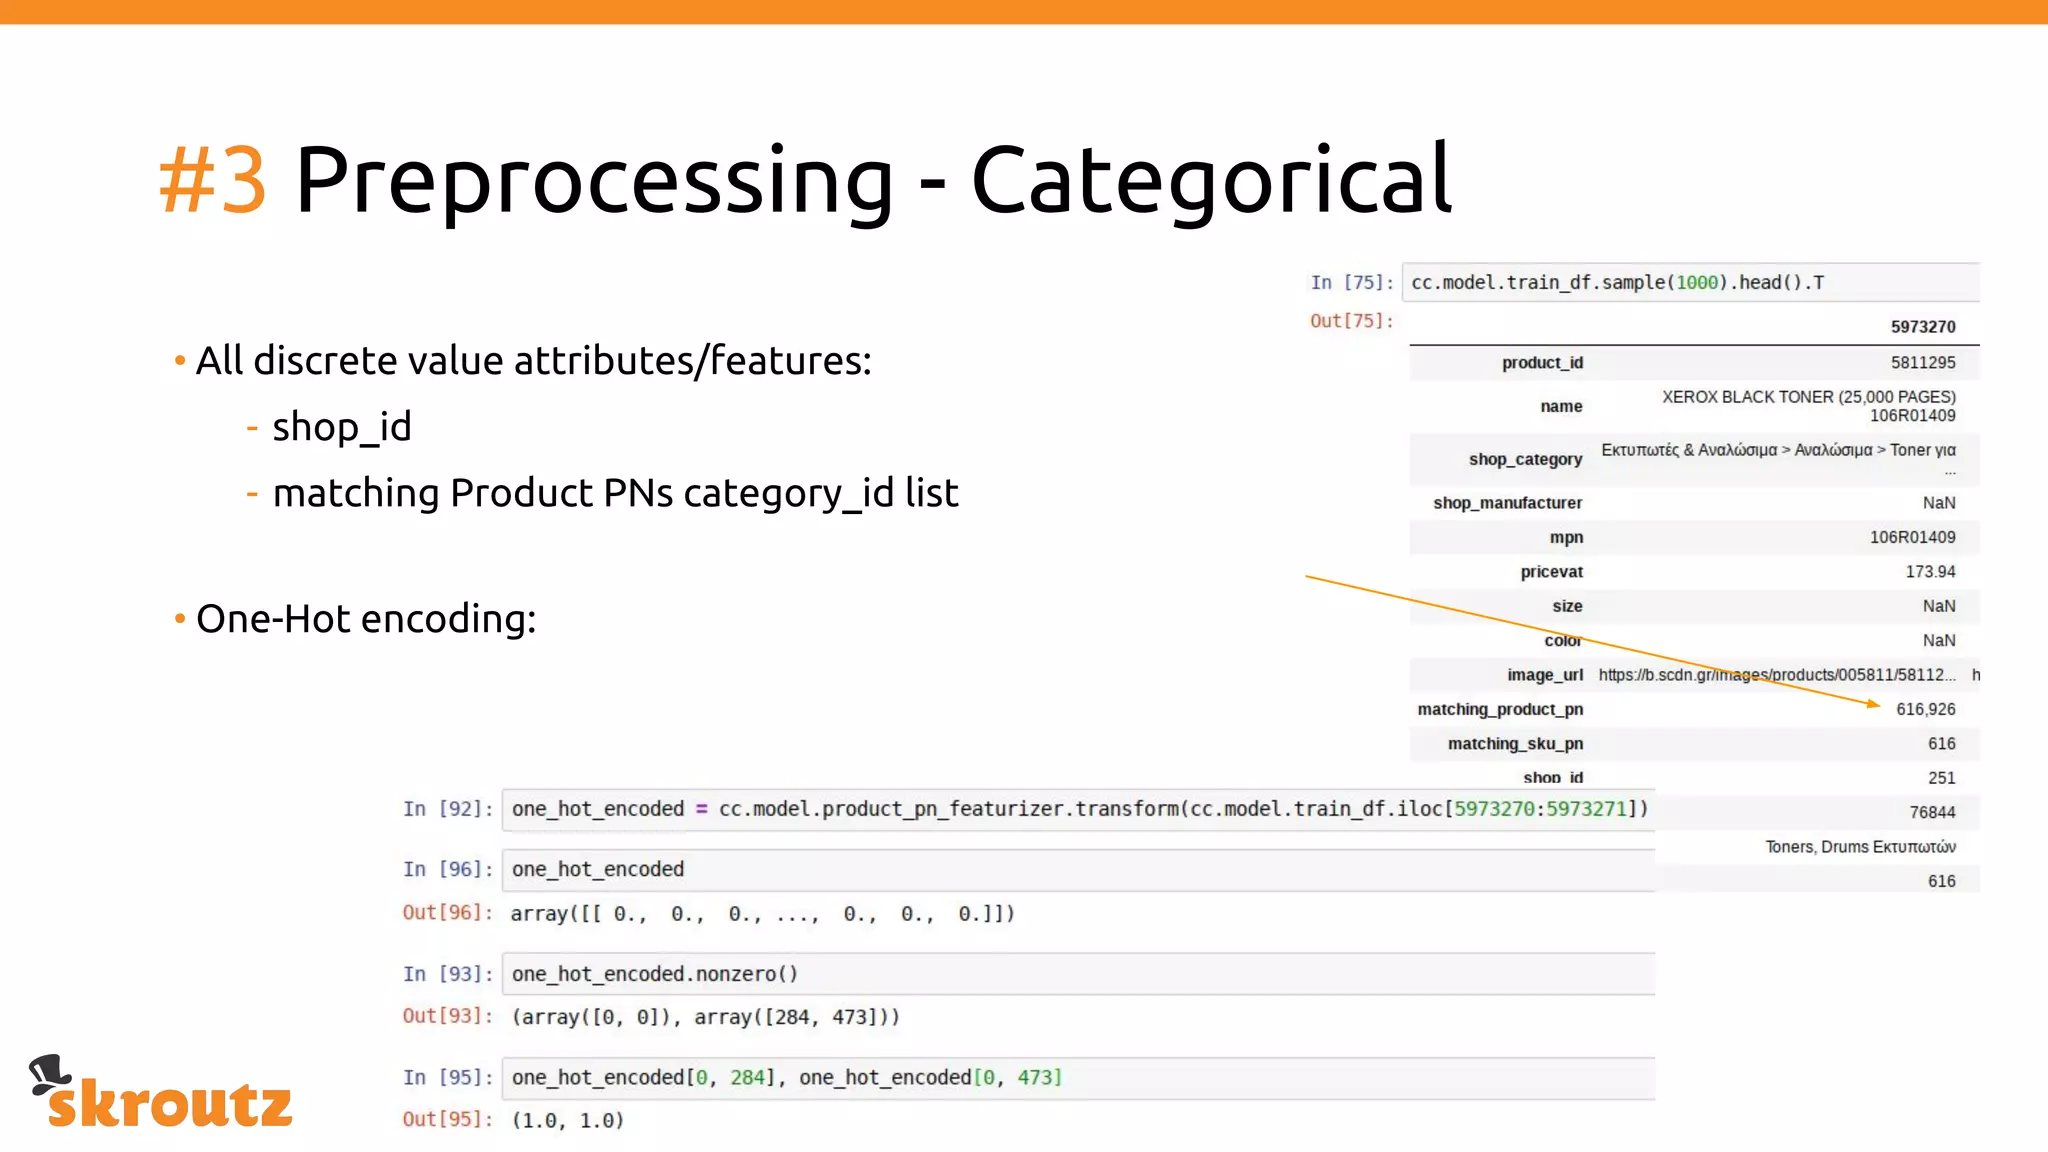Click the 5973270 column header
Screen dimensions: 2048x1152
pyautogui.click(x=1922, y=327)
